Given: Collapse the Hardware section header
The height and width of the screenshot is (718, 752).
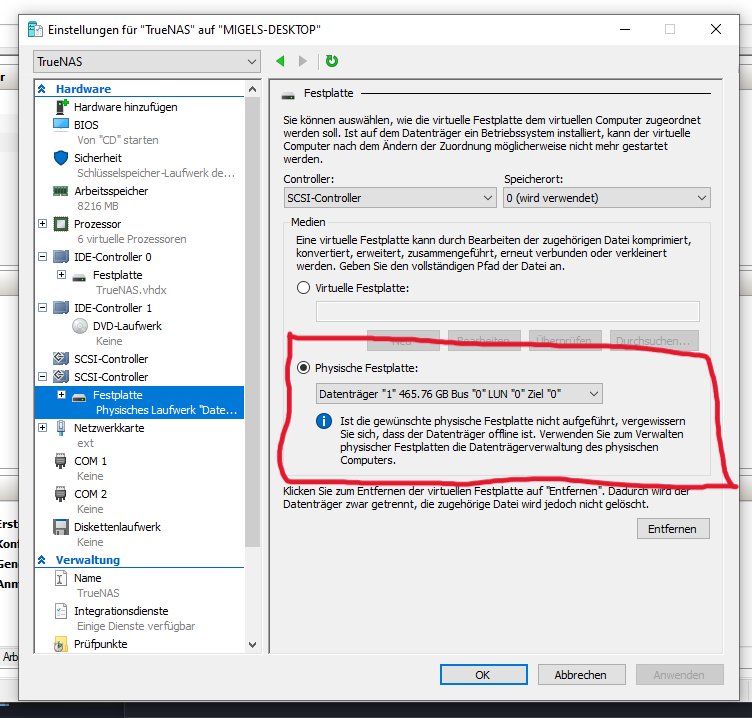Looking at the screenshot, I should tap(42, 89).
